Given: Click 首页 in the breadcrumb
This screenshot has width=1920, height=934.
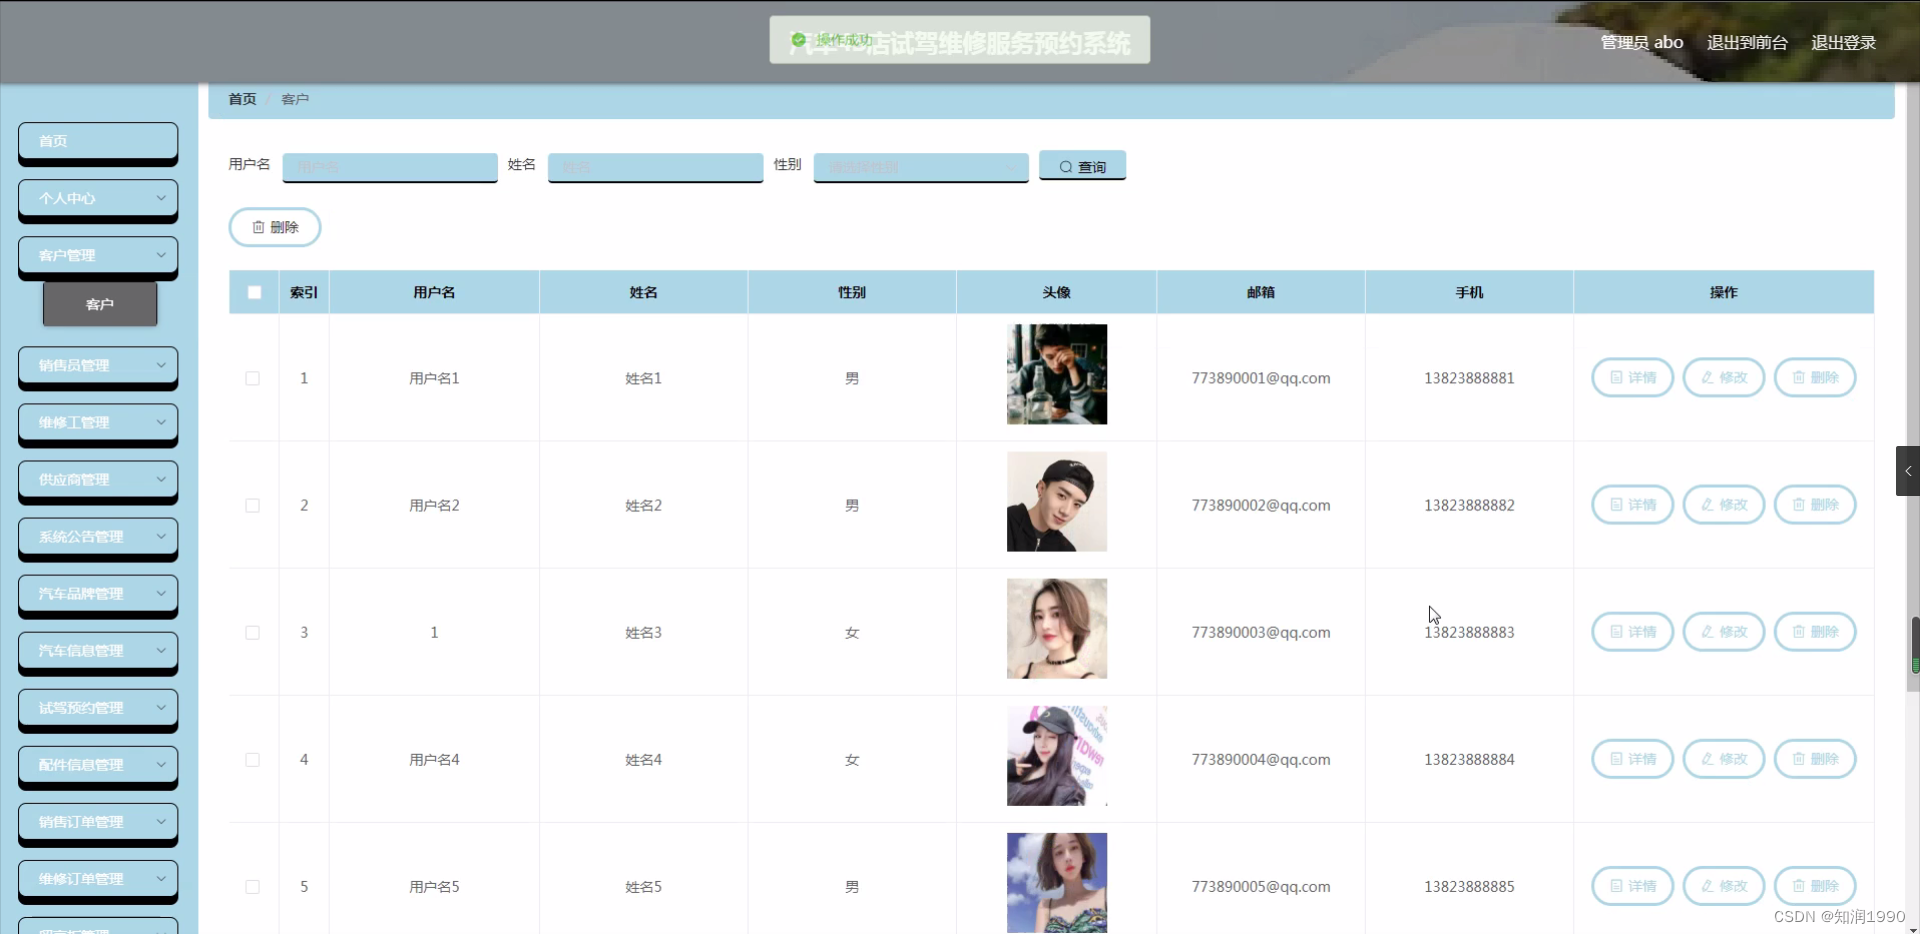Looking at the screenshot, I should coord(241,99).
